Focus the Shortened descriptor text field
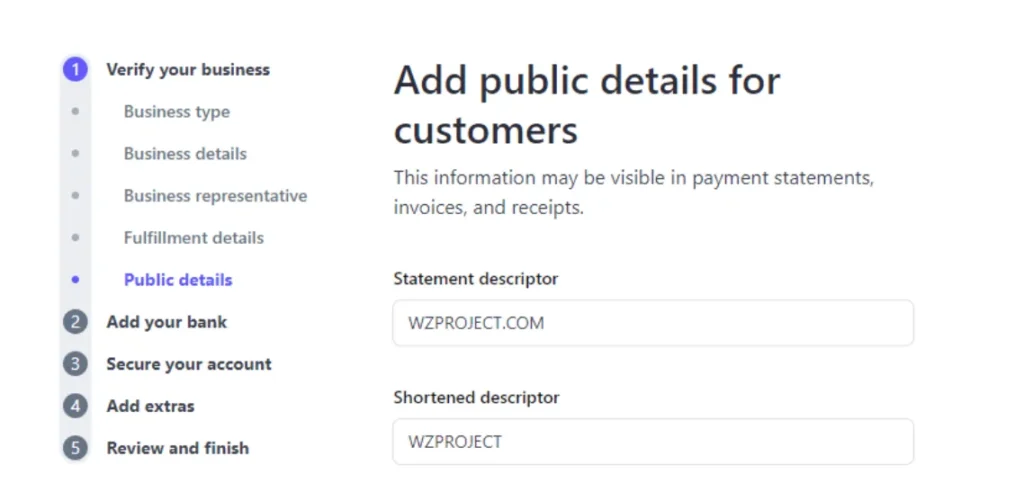Viewport: 1024px width, 492px height. coord(653,442)
